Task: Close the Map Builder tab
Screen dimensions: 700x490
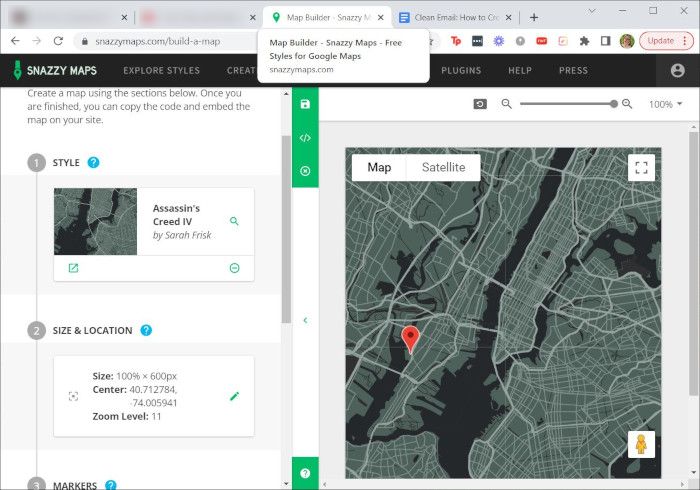Action: click(381, 17)
